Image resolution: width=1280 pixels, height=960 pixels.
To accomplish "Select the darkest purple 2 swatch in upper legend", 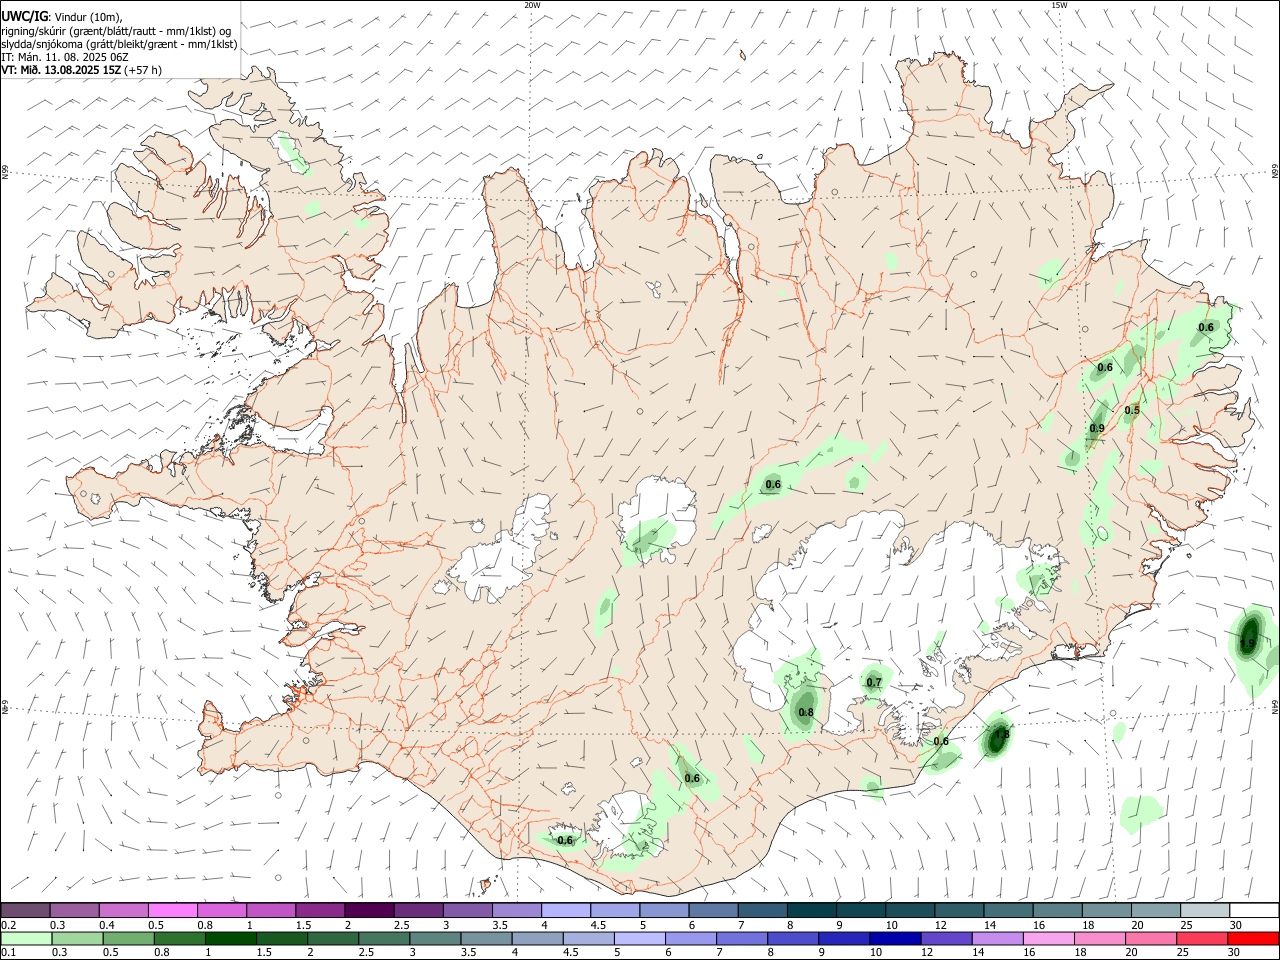I will [369, 910].
